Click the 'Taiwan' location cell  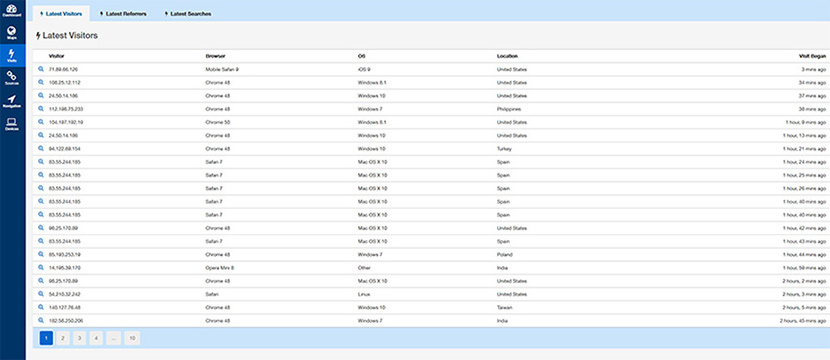[504, 308]
